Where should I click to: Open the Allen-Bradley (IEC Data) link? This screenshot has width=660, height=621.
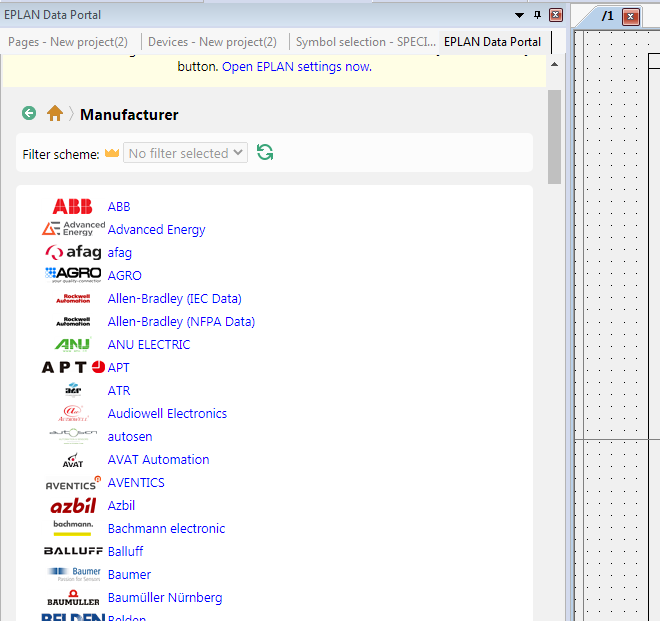tap(174, 299)
